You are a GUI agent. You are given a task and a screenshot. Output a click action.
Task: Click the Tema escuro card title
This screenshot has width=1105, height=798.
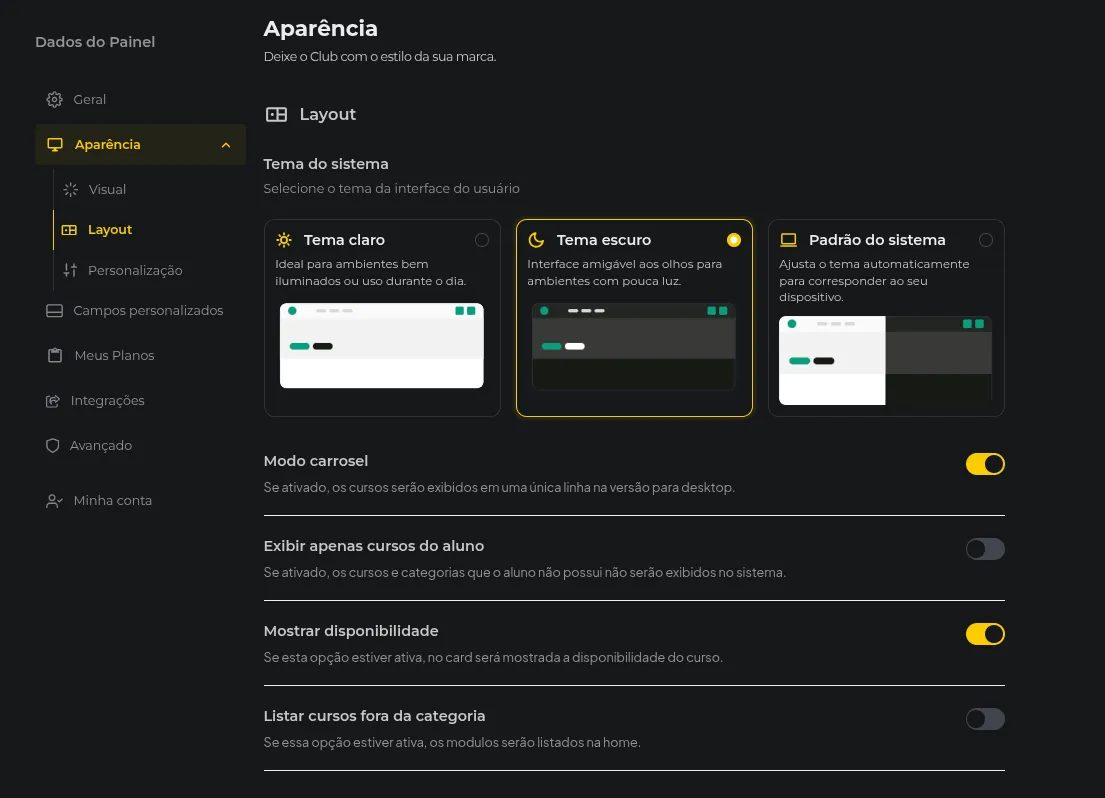[604, 240]
